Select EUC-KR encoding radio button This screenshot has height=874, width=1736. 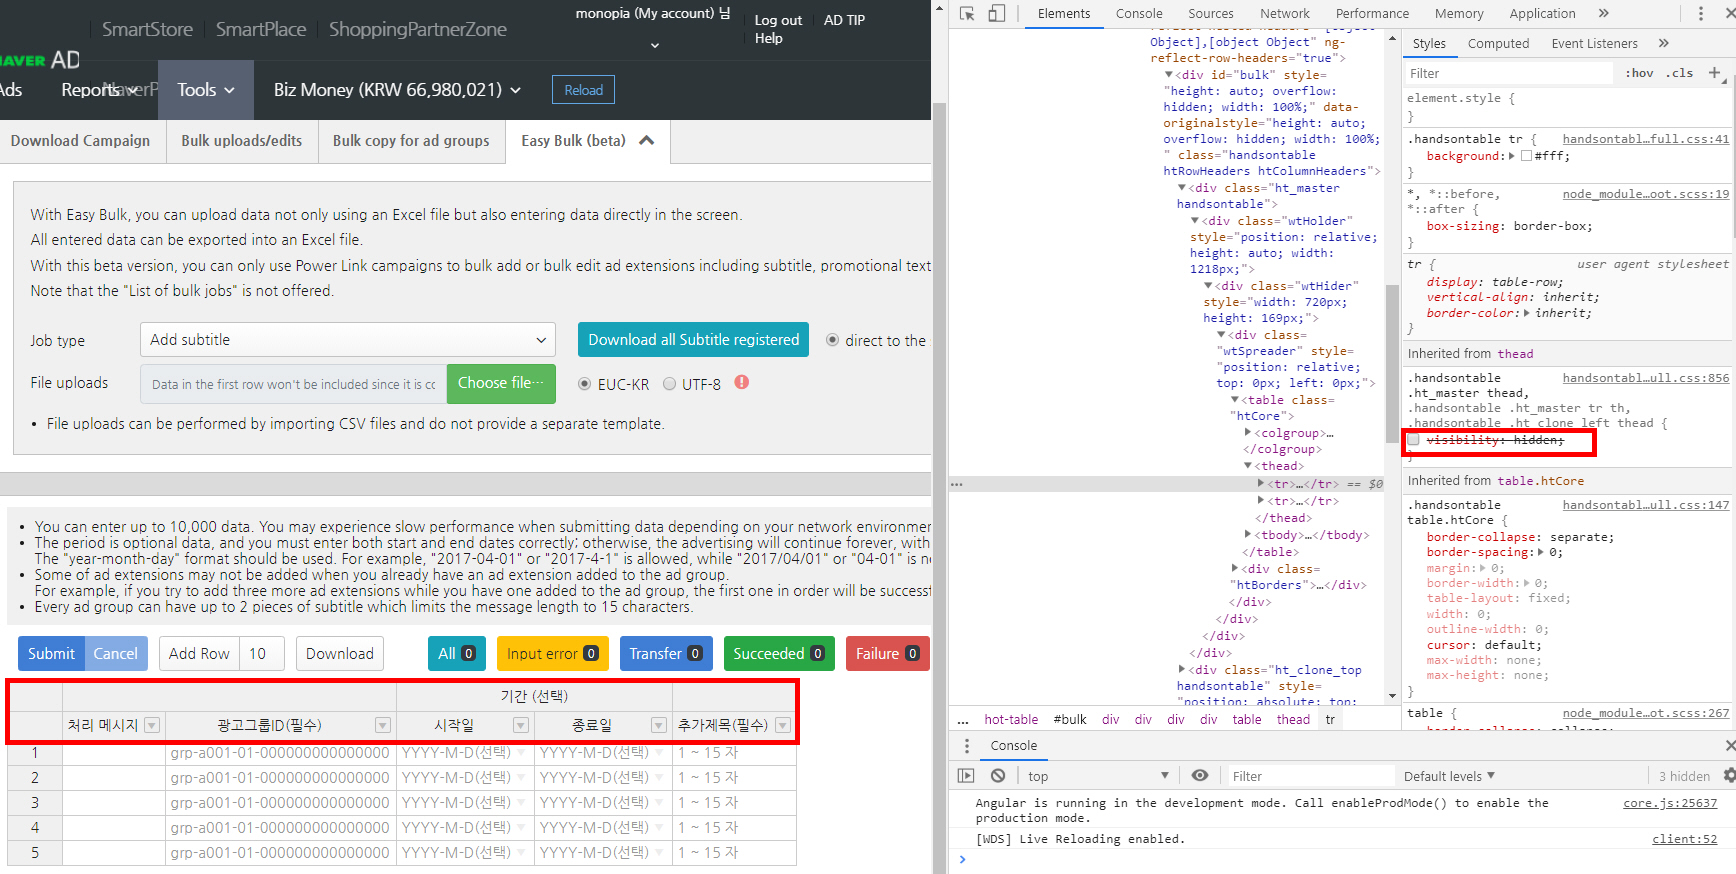click(585, 384)
